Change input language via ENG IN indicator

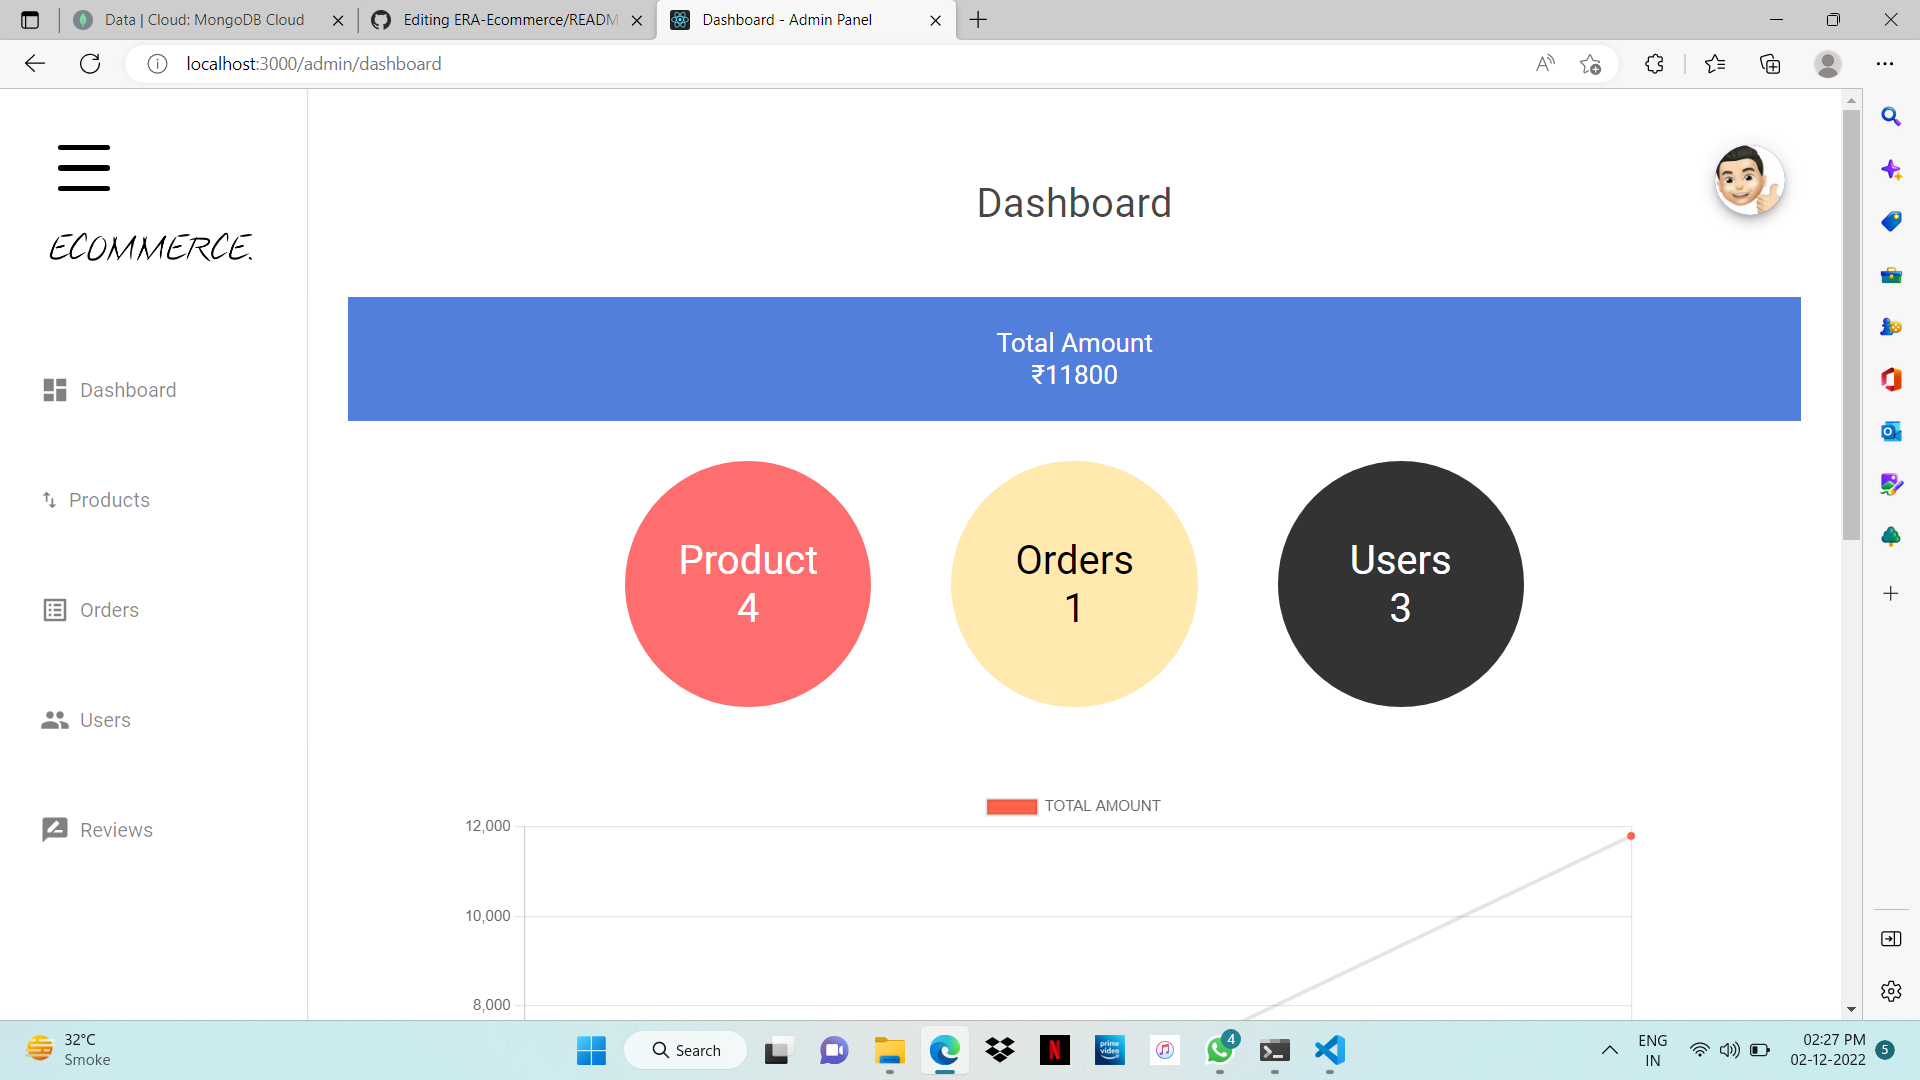click(1653, 1050)
